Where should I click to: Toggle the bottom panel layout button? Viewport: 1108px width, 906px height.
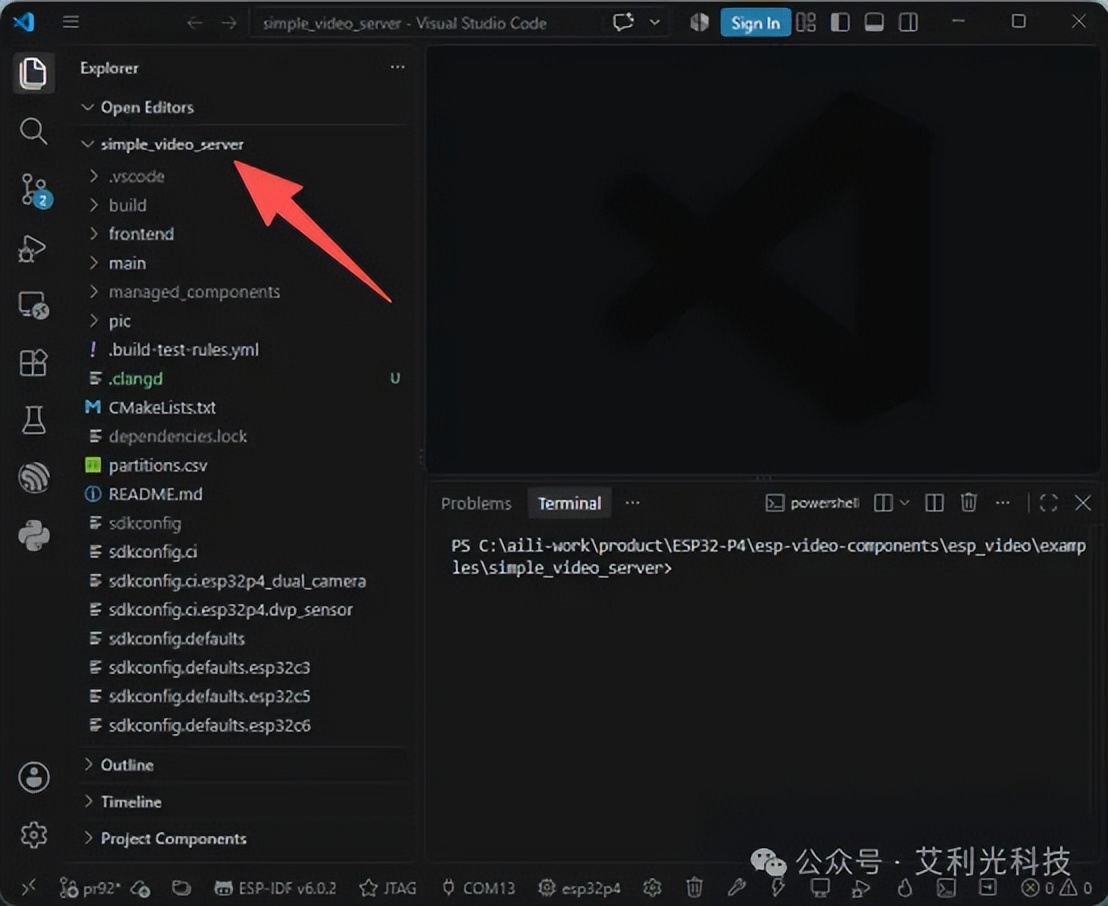pyautogui.click(x=874, y=23)
